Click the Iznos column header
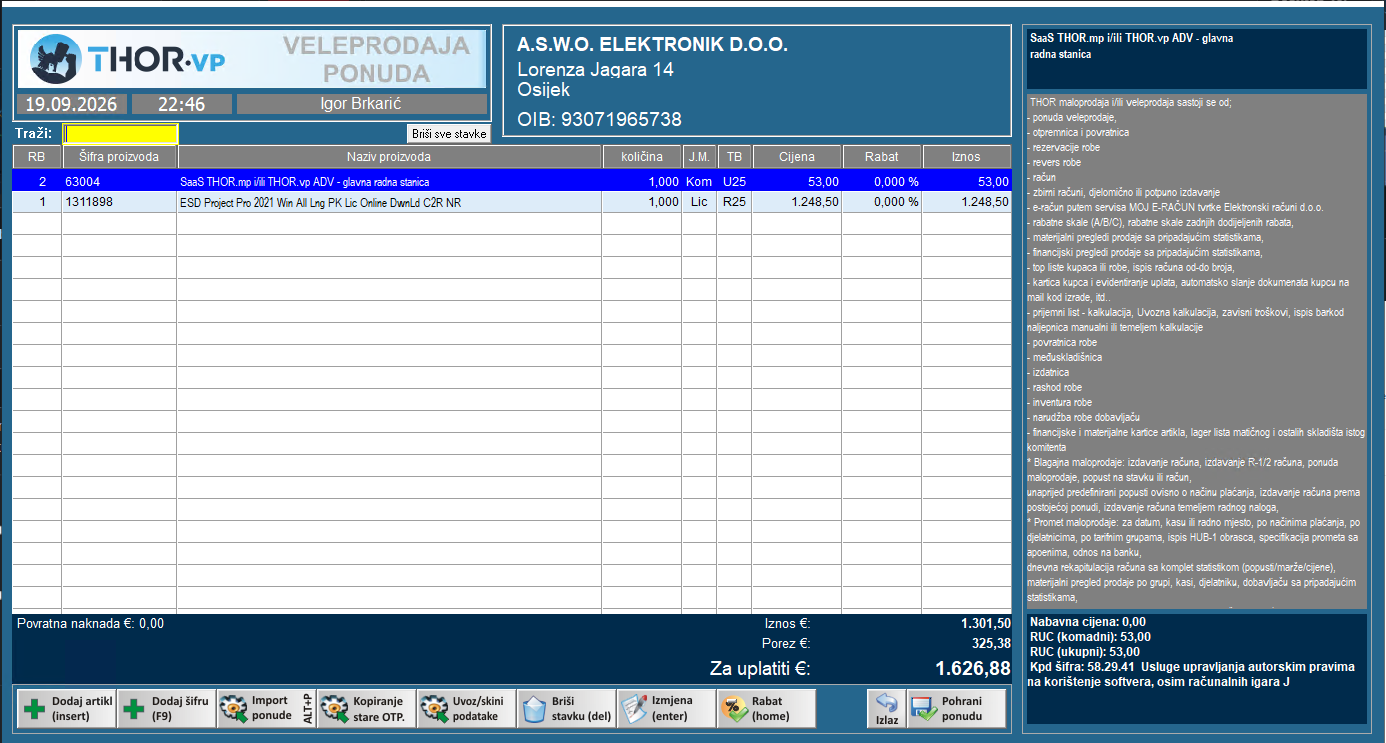 tap(966, 157)
